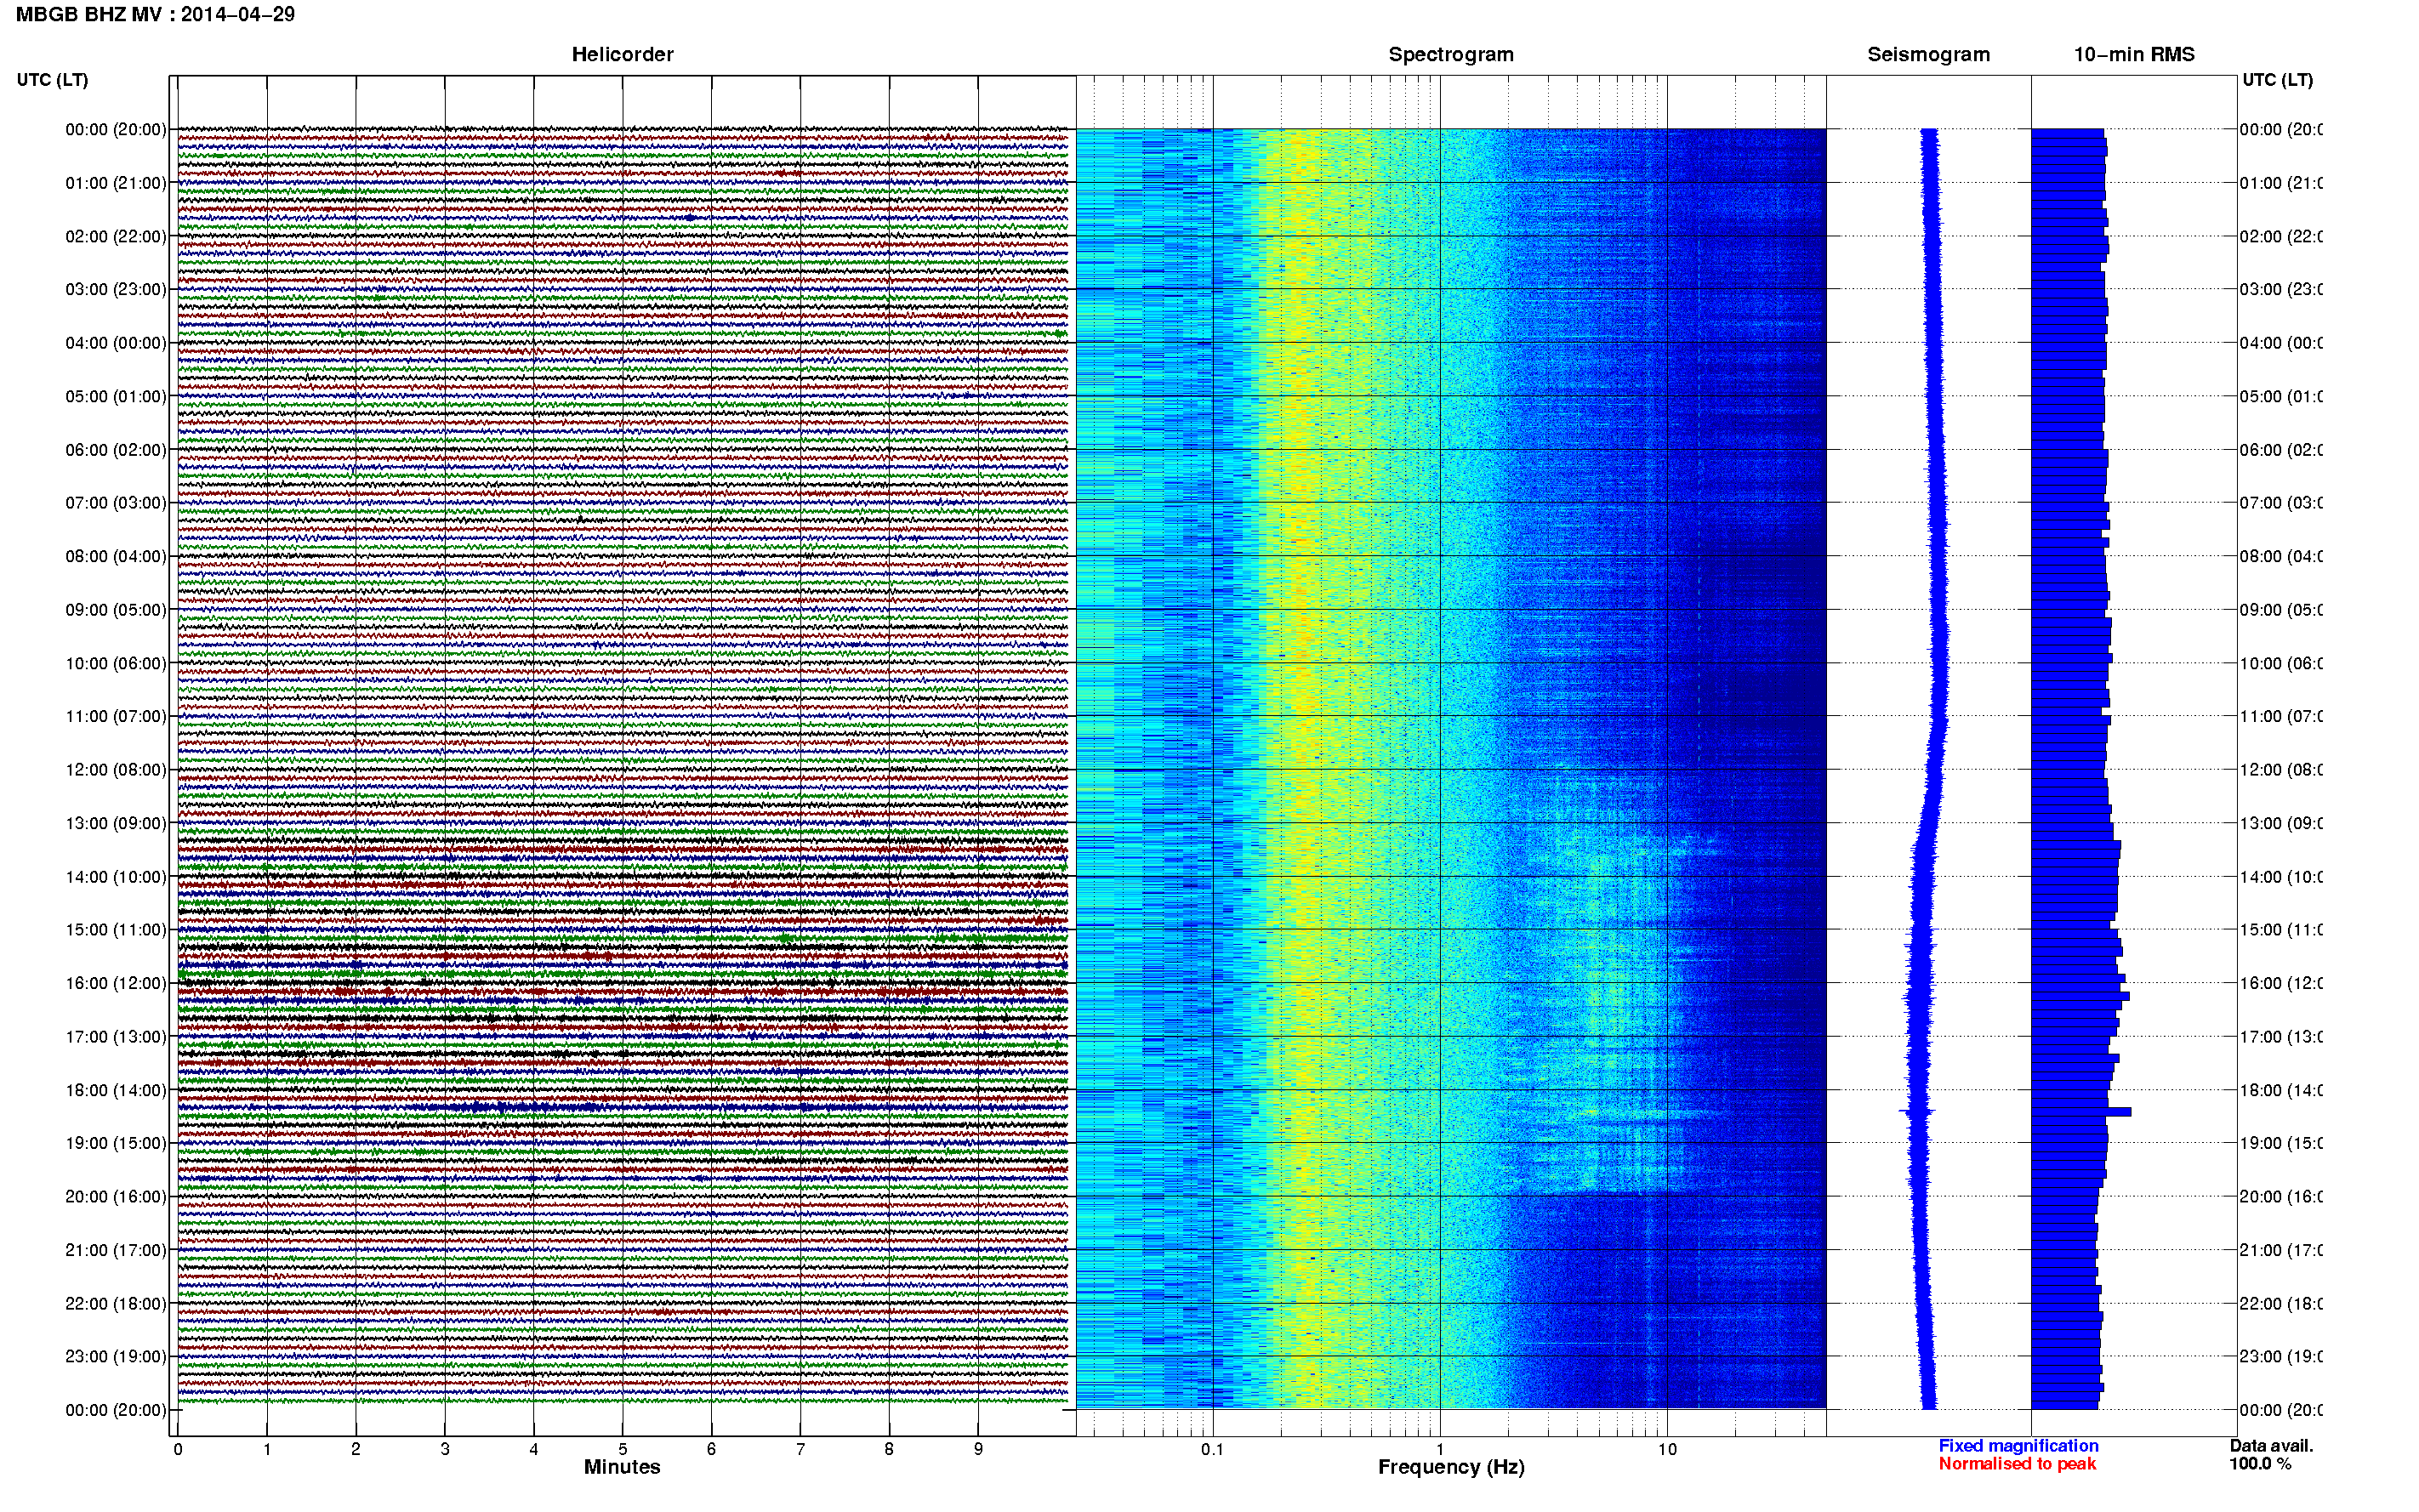Click the "10-min RMS" panel heading
This screenshot has width=2419, height=1512.
pos(2134,55)
